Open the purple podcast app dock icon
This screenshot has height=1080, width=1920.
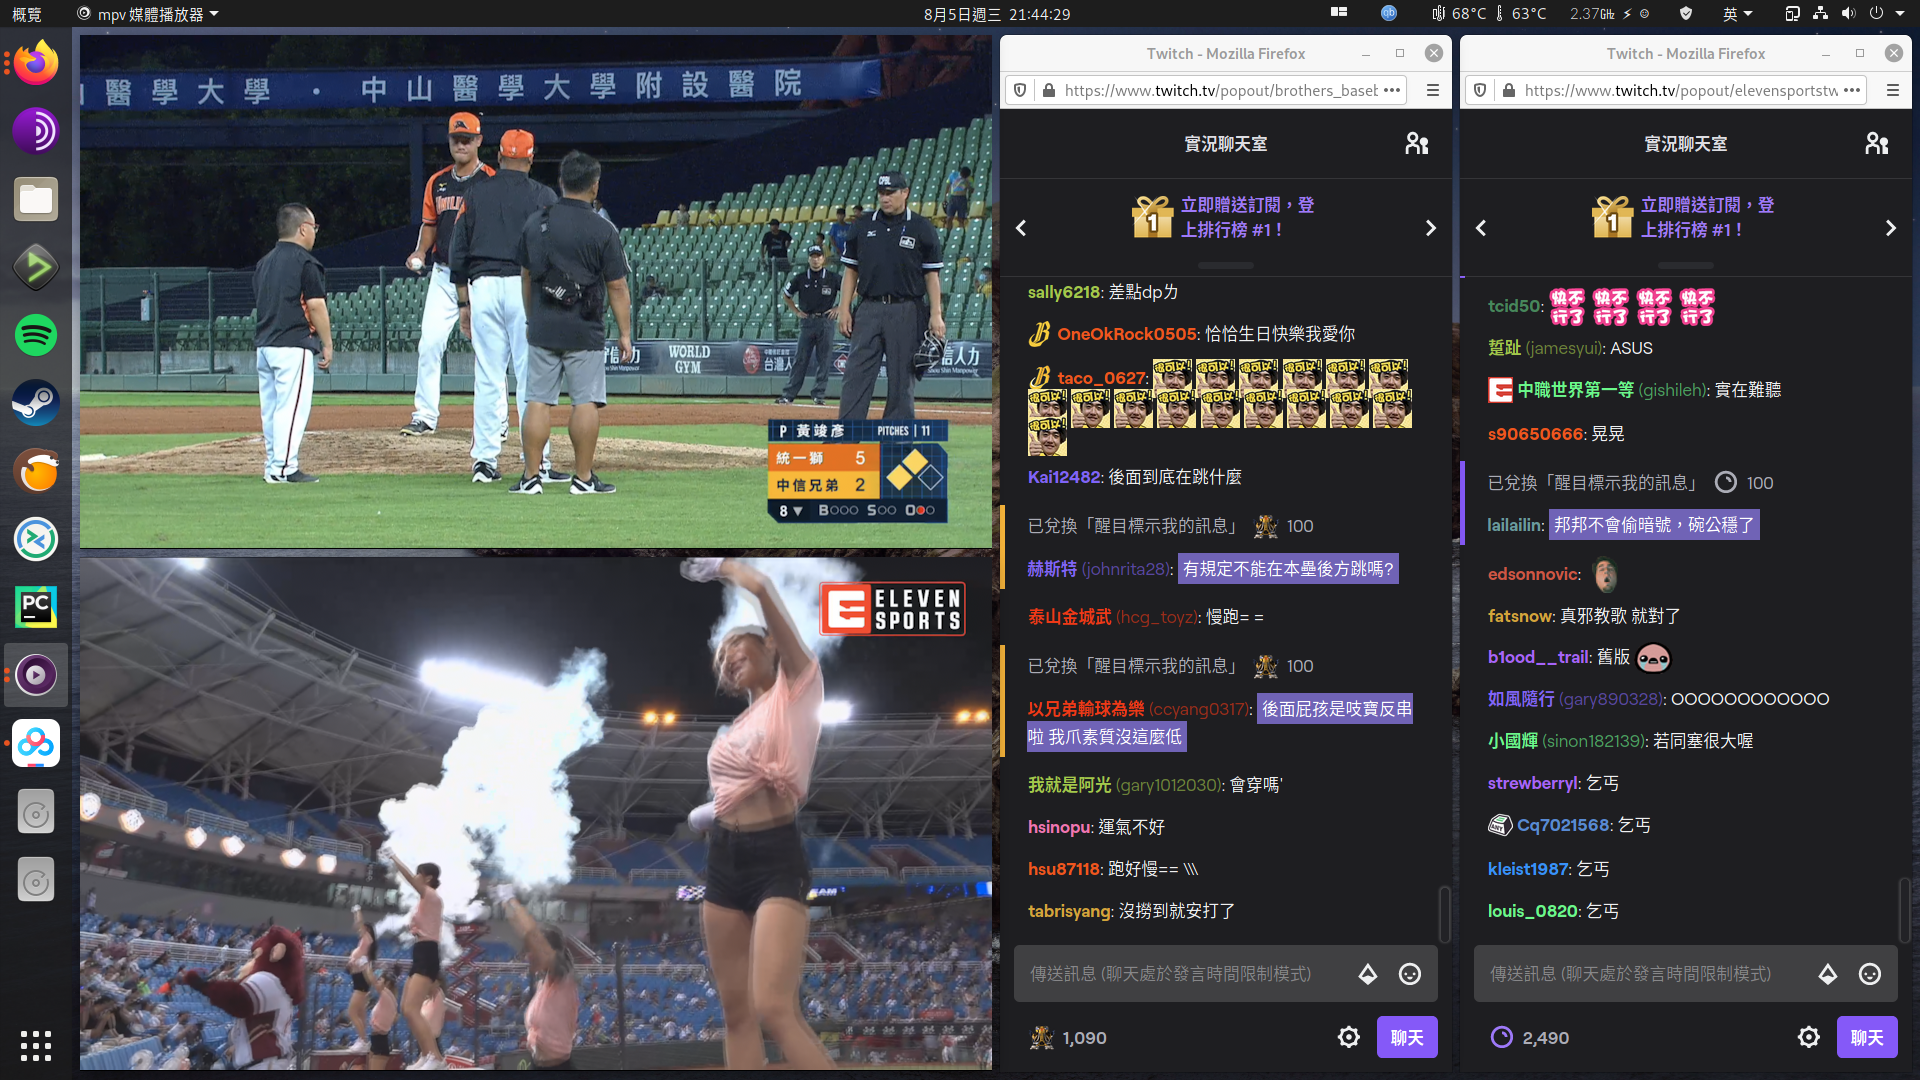[x=36, y=131]
